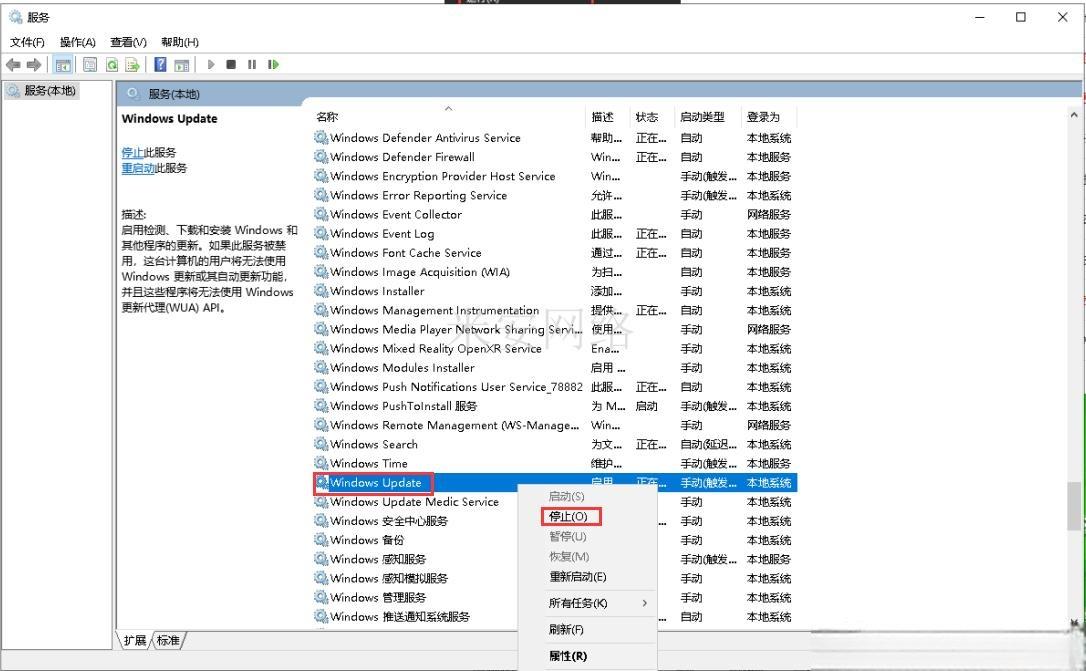This screenshot has width=1086, height=671.
Task: Open the Properties toolbar icon
Action: (90, 64)
